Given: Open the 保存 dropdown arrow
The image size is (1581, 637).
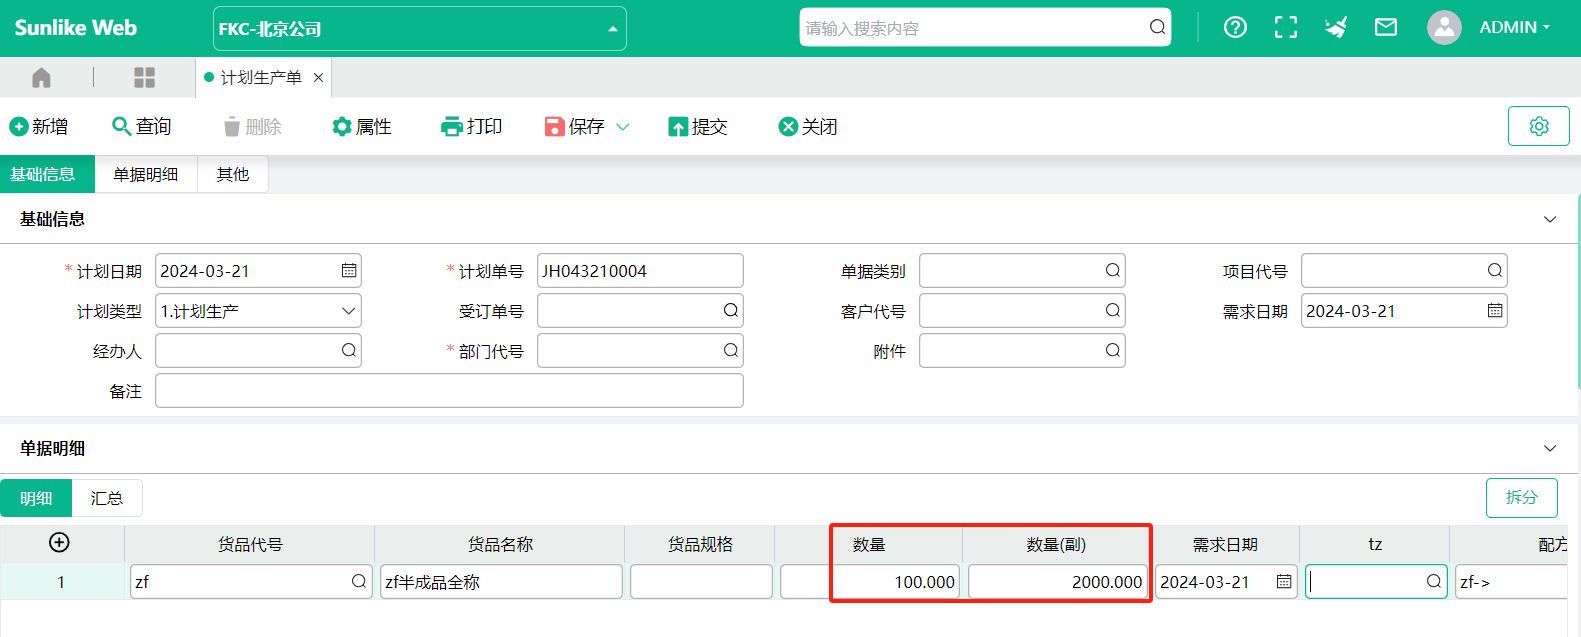Looking at the screenshot, I should click(x=623, y=127).
